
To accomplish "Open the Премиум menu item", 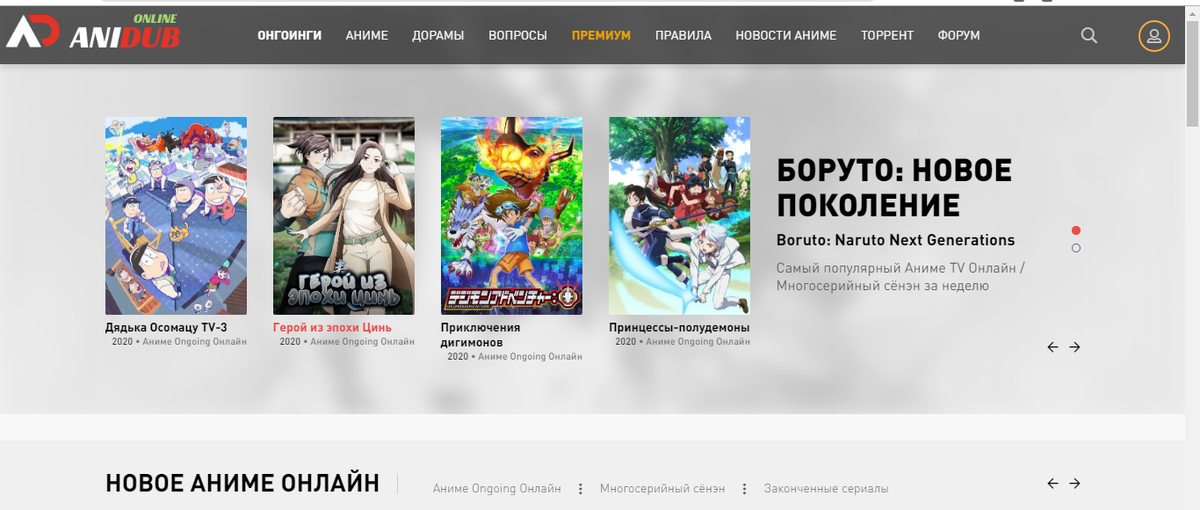I will [x=601, y=35].
